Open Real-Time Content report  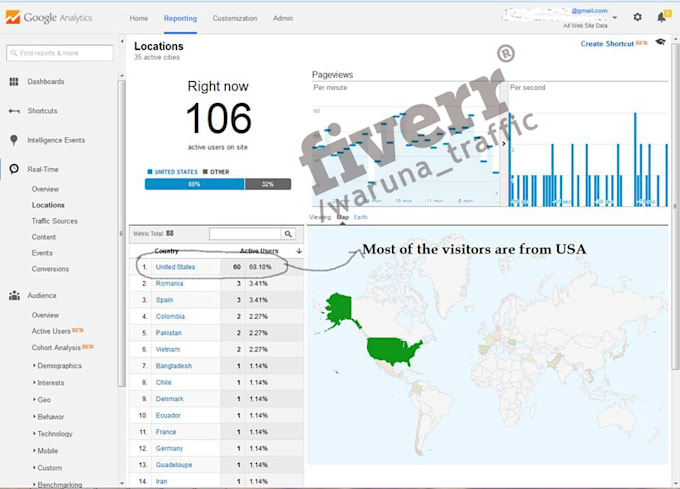(x=44, y=237)
